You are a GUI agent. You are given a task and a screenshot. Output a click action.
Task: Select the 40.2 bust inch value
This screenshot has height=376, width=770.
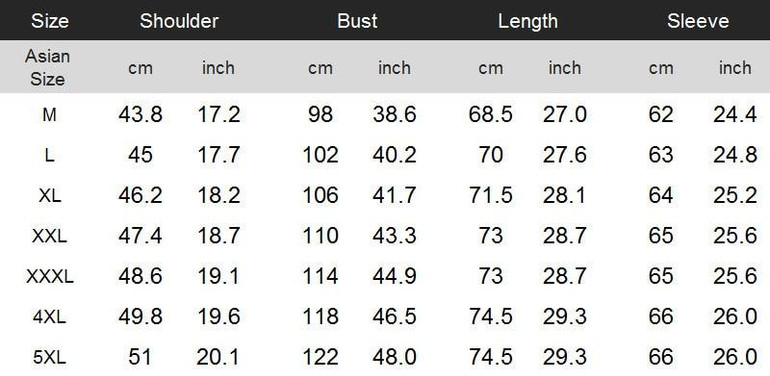click(x=394, y=155)
